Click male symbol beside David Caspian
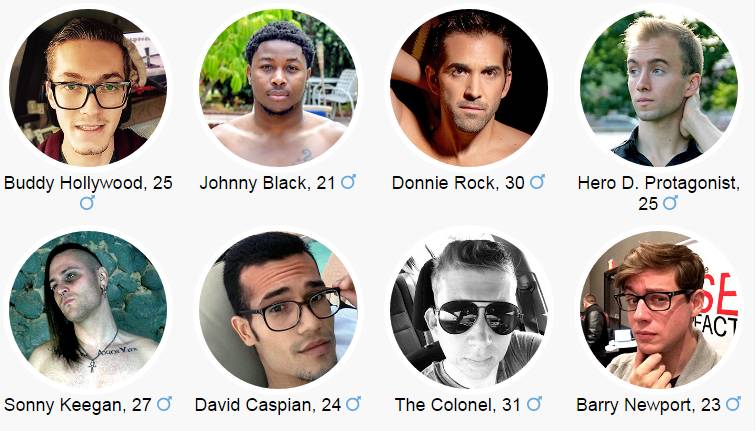755x431 pixels. tap(353, 404)
